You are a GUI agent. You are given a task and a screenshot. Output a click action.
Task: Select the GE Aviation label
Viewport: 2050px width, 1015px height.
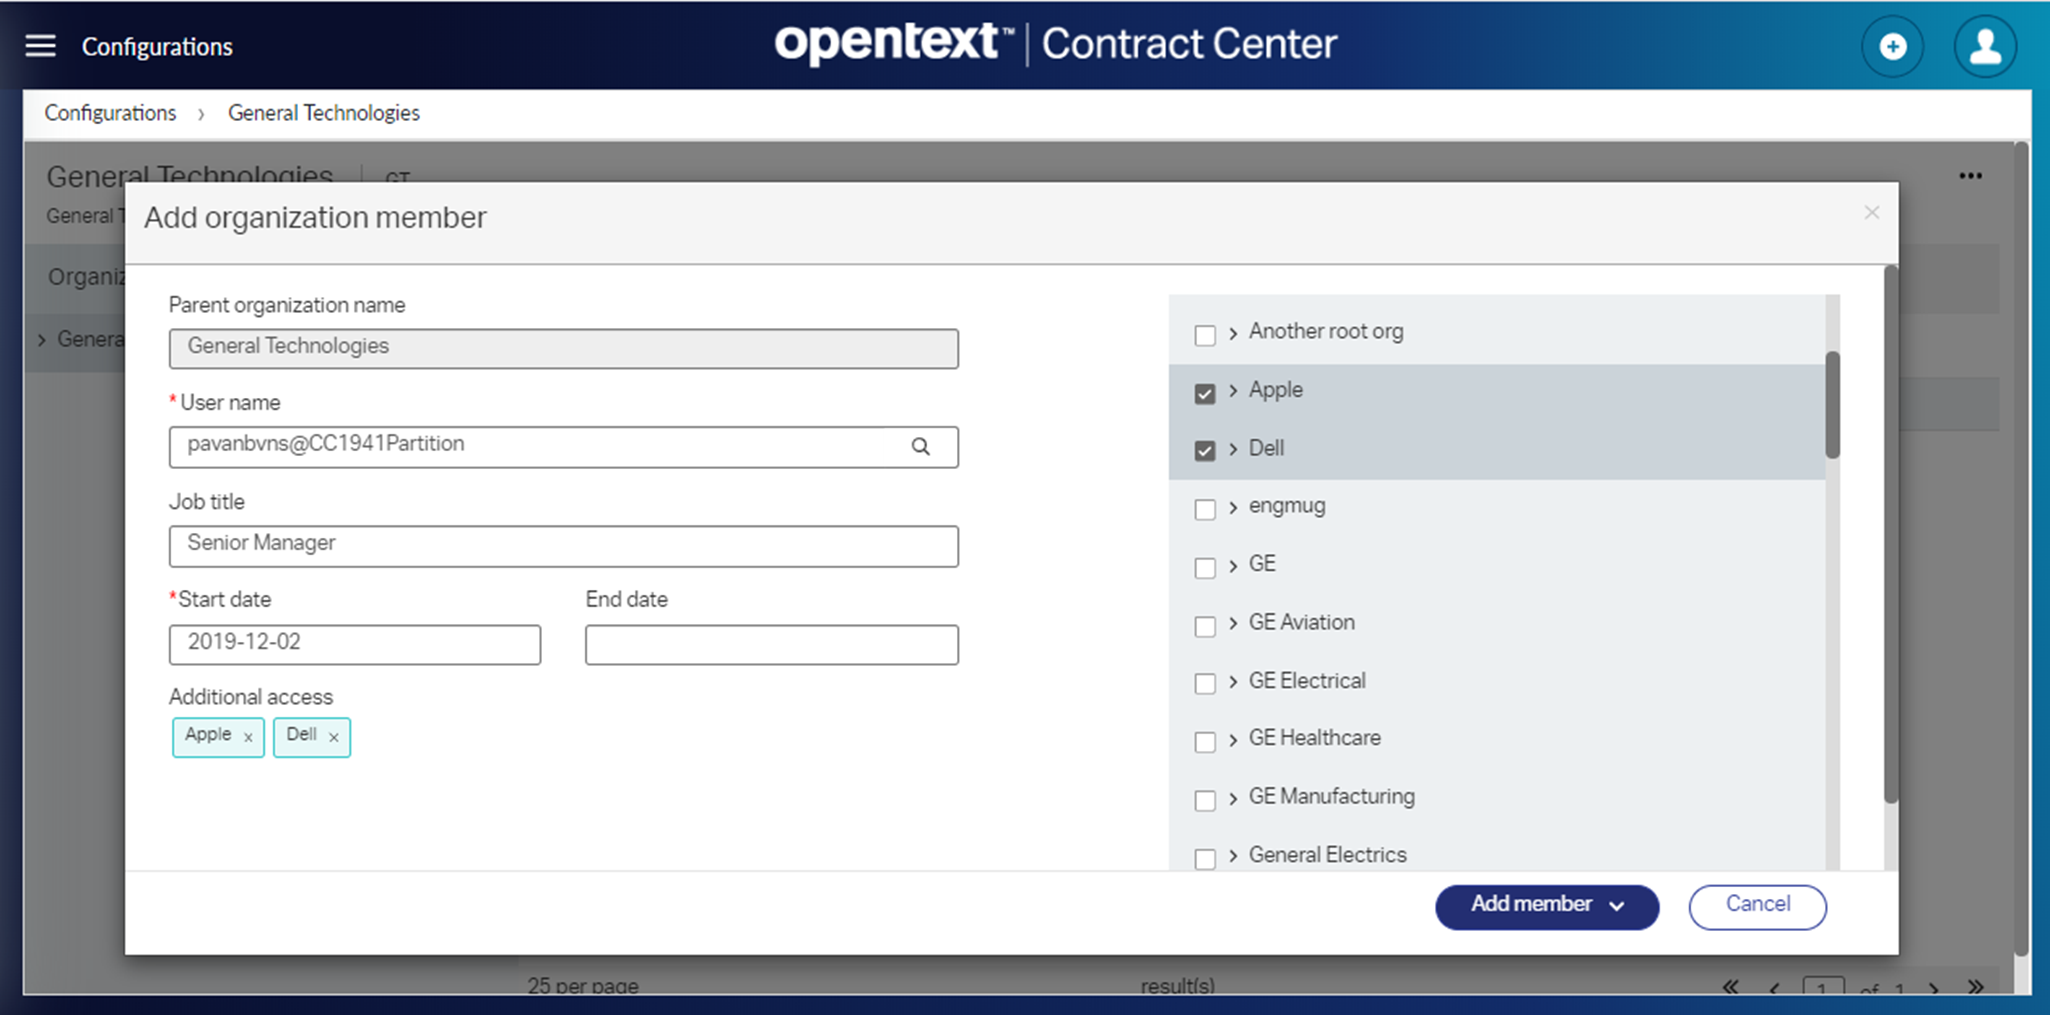point(1302,622)
